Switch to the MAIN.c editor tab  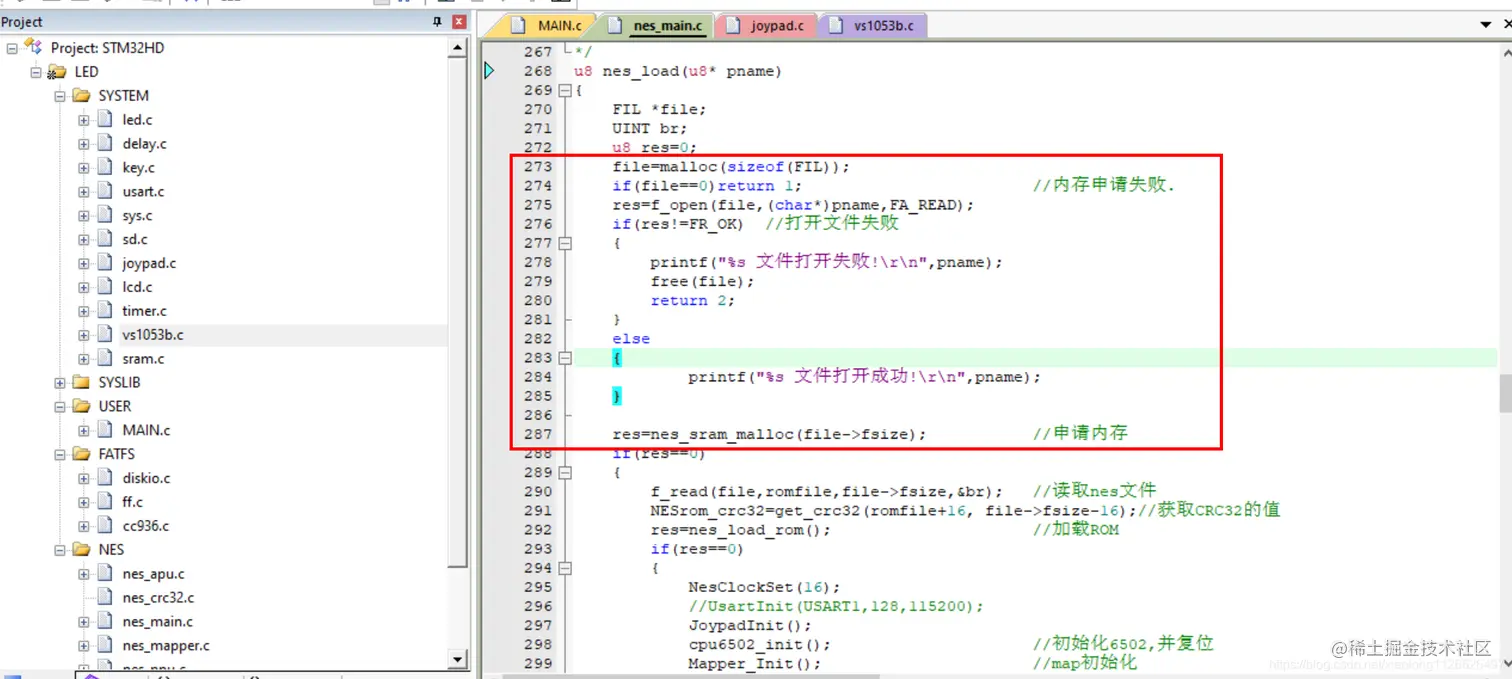point(549,25)
